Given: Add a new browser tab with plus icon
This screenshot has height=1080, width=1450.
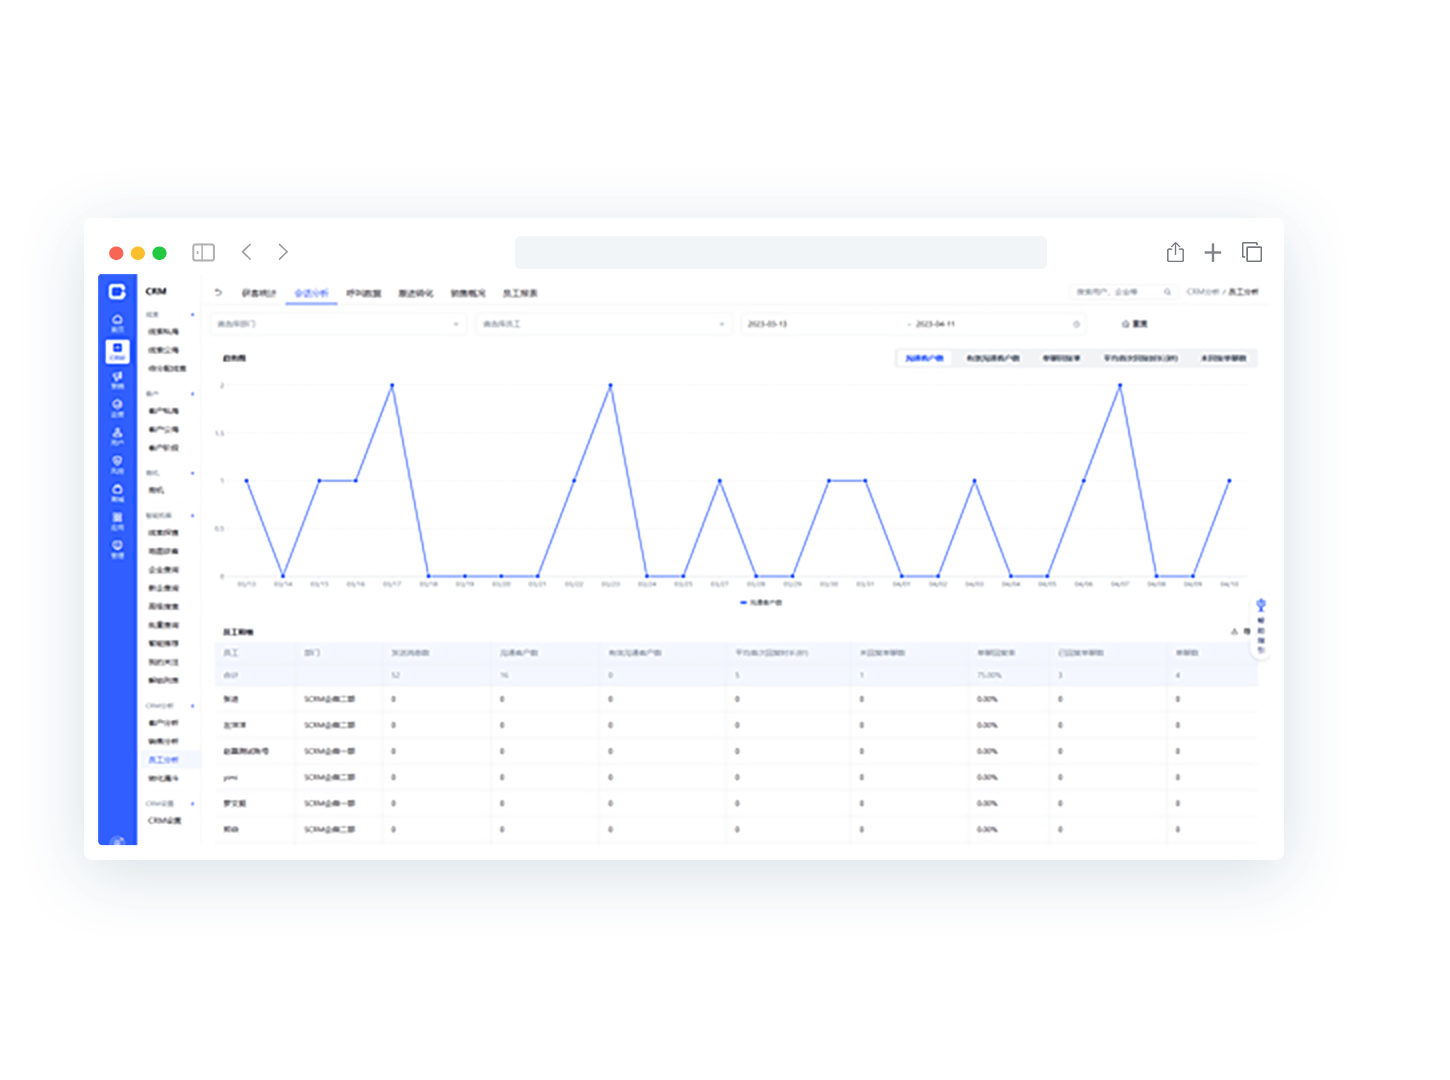Looking at the screenshot, I should tap(1213, 252).
